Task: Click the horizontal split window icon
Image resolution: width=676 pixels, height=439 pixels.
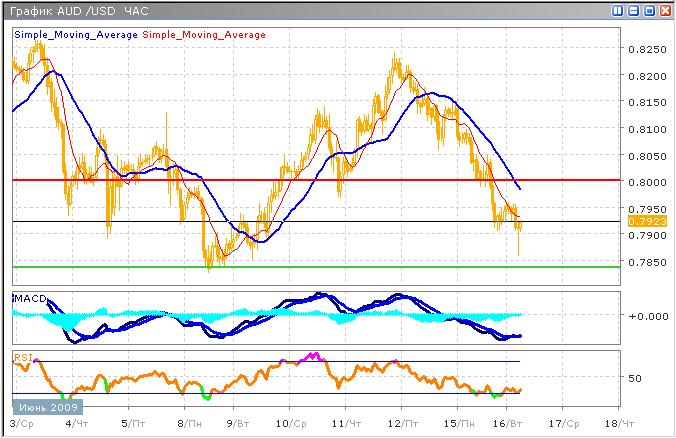Action: 633,10
